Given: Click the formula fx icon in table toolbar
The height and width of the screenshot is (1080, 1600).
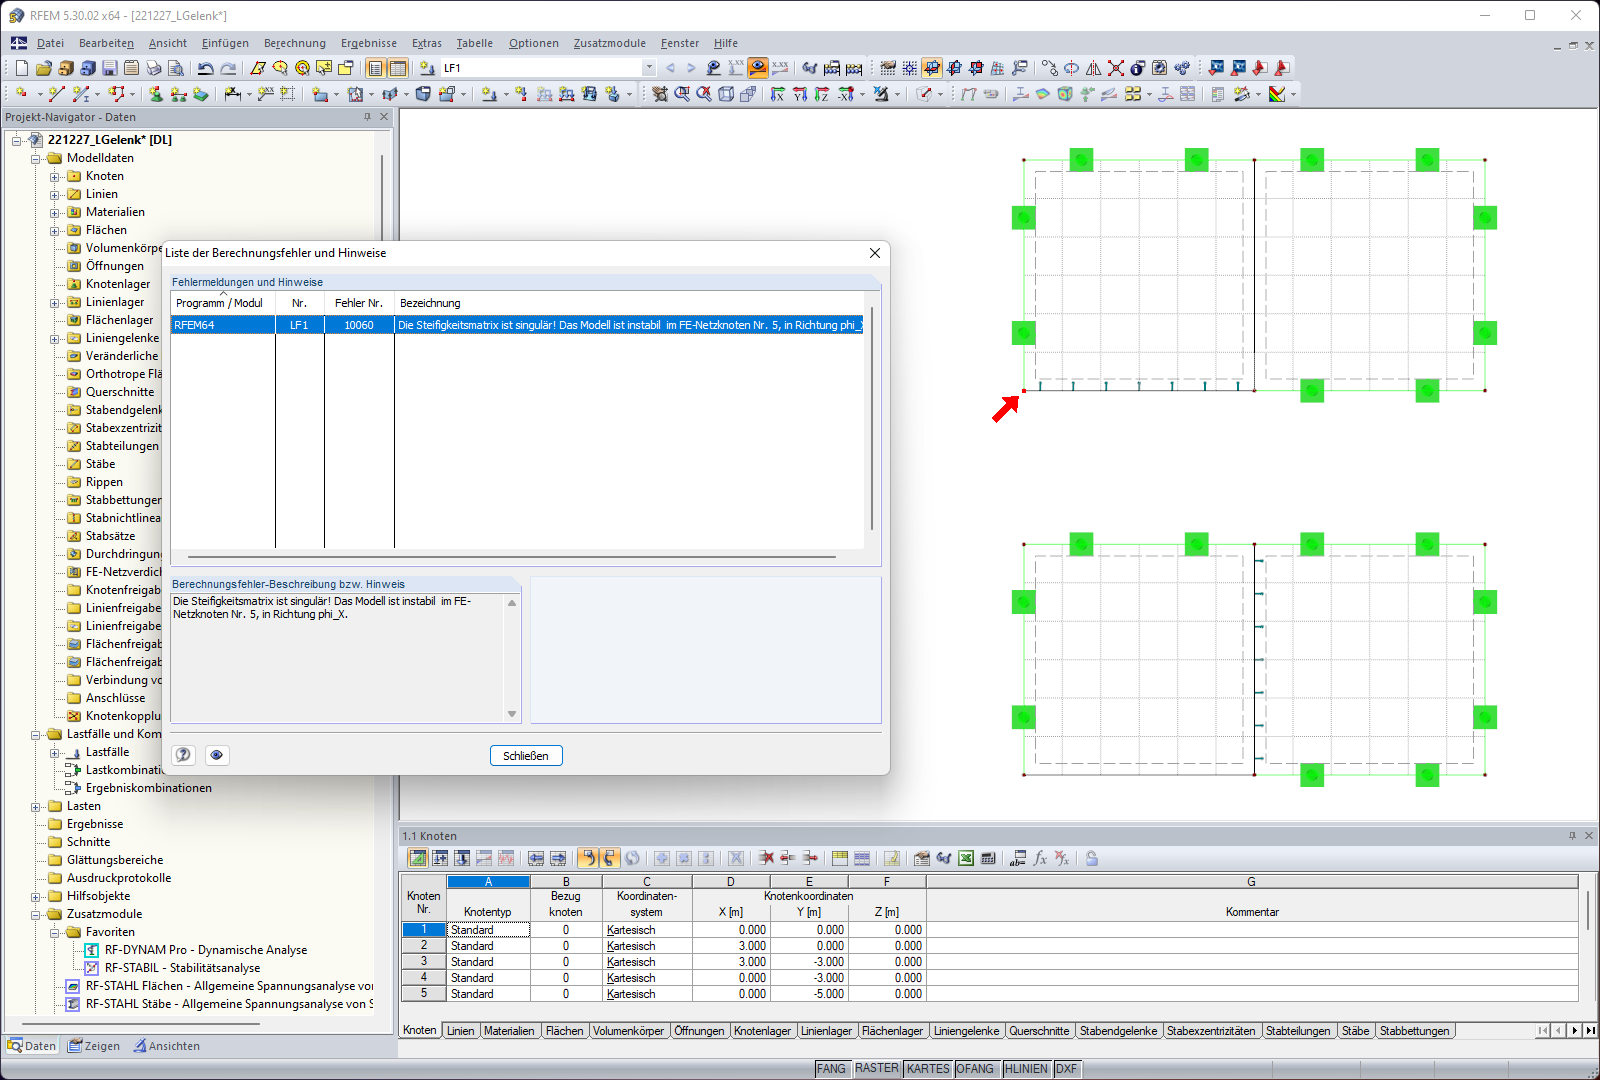Looking at the screenshot, I should coord(1040,858).
